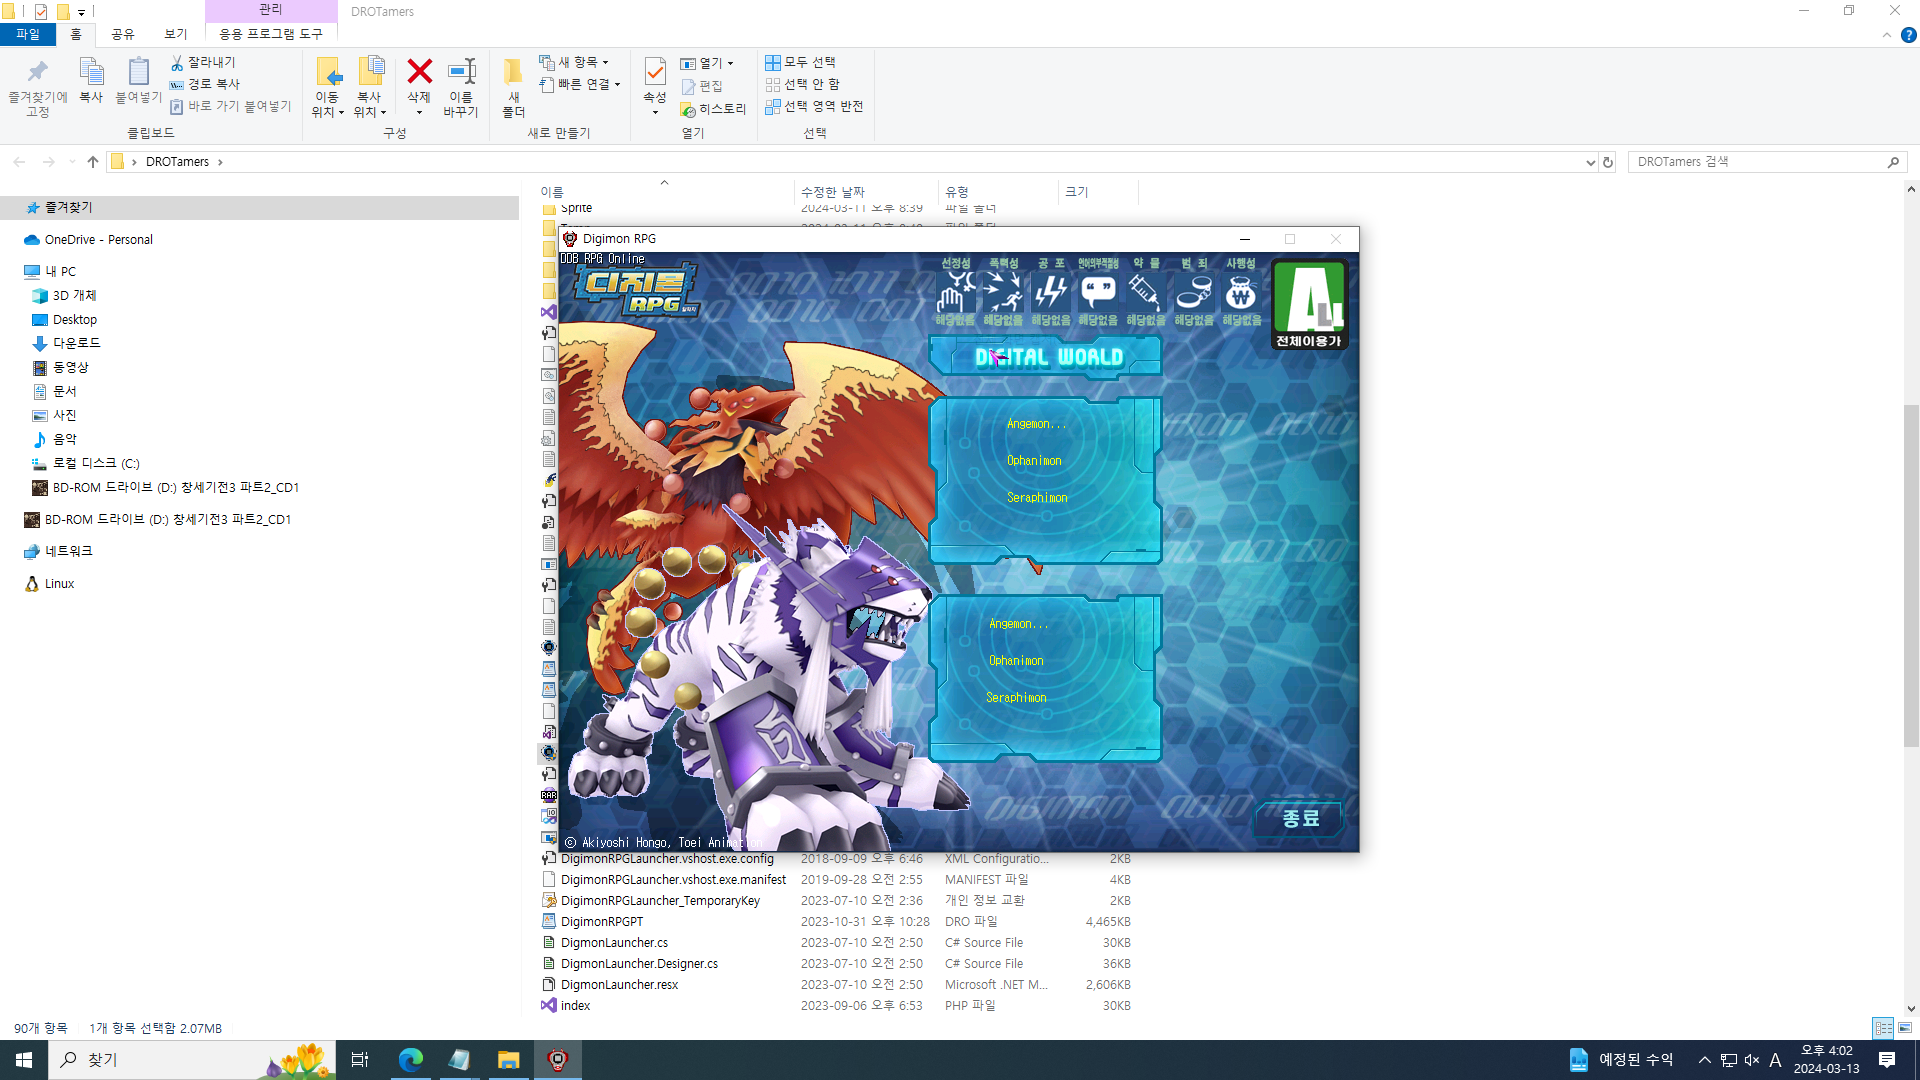Viewport: 1920px width, 1080px height.
Task: Click the 사행성 money bag gambling icon
Action: pyautogui.click(x=1241, y=292)
